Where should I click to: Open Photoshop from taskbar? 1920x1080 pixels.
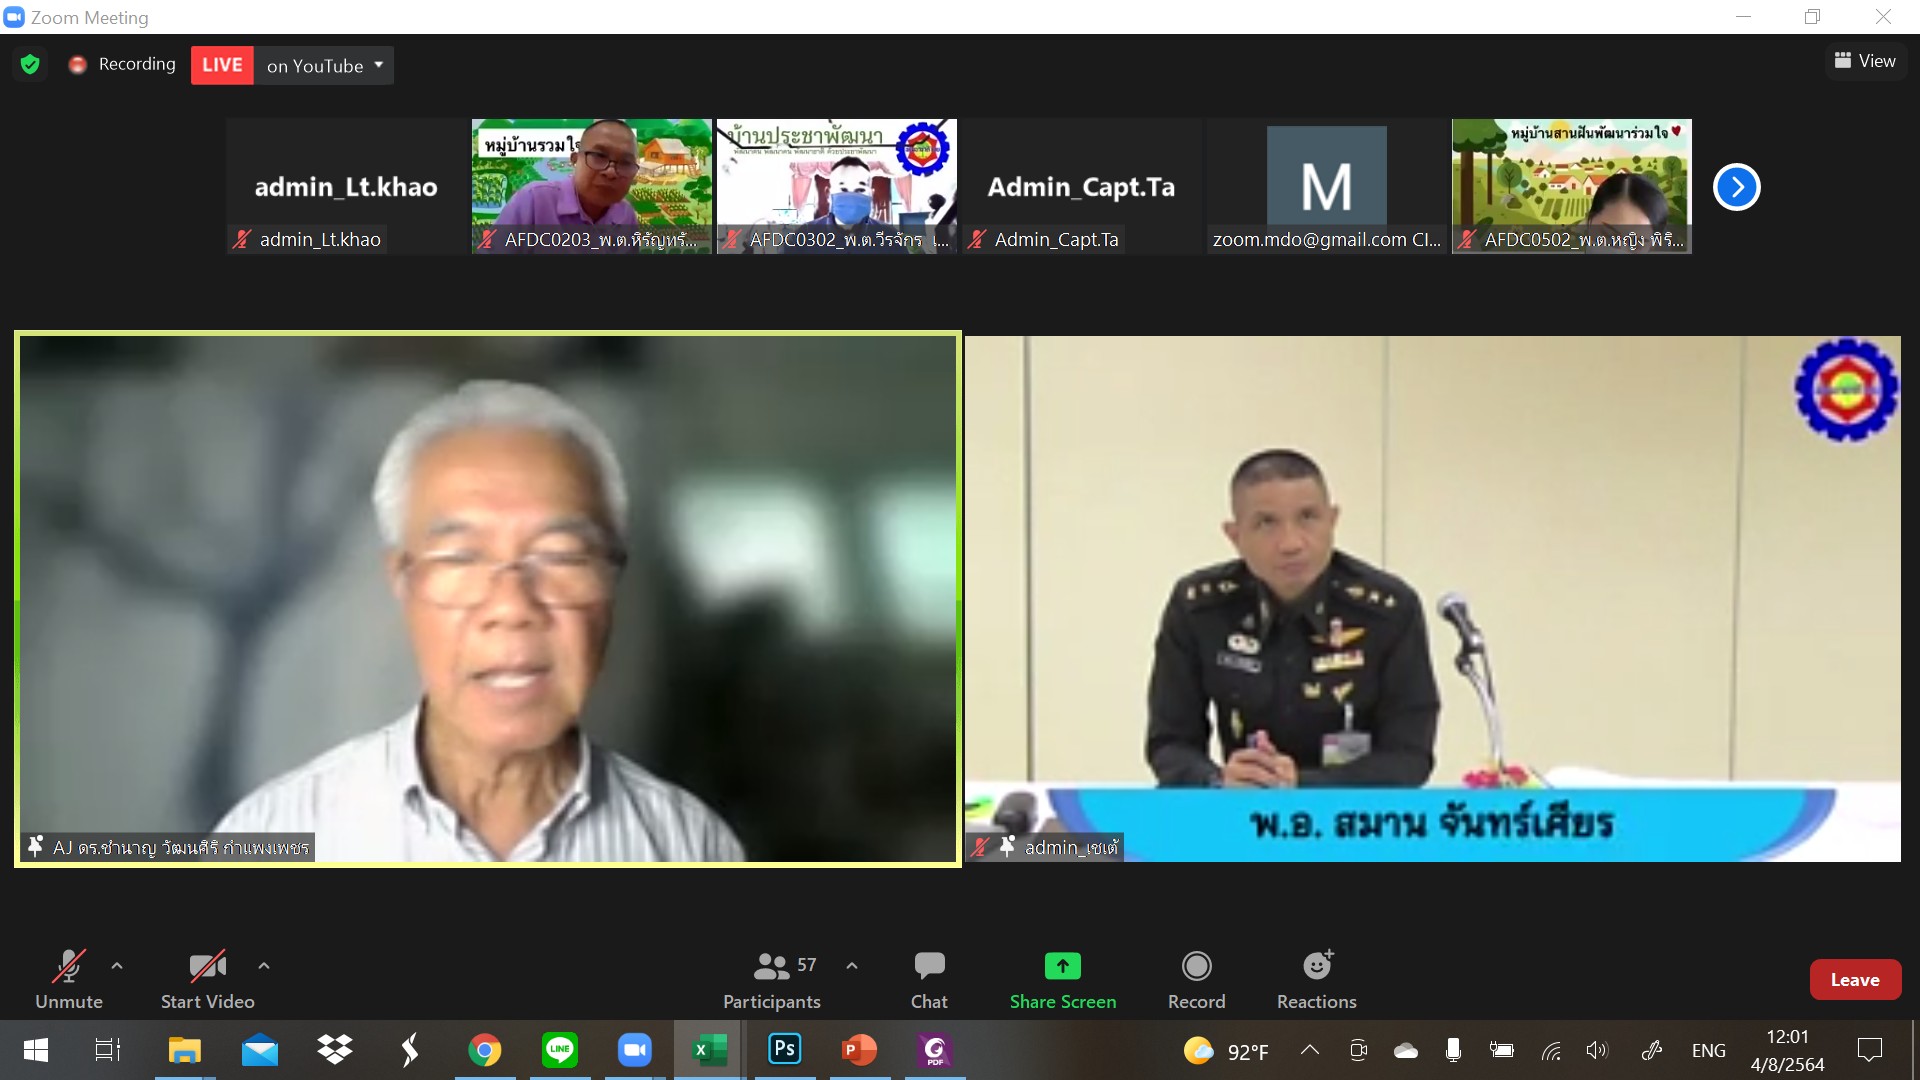click(784, 1050)
